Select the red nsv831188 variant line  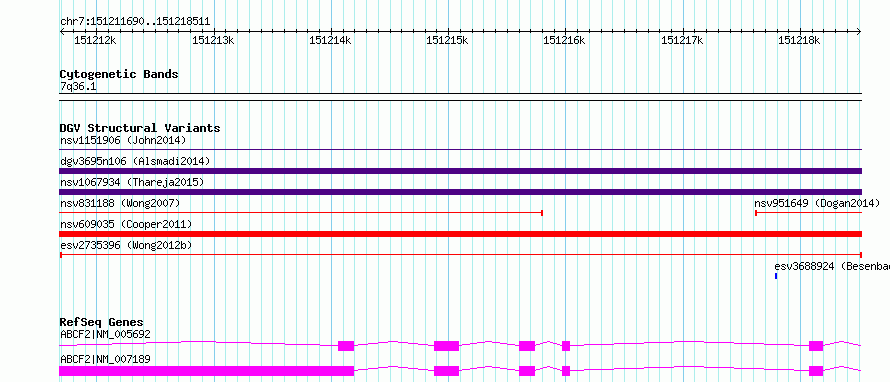point(301,213)
